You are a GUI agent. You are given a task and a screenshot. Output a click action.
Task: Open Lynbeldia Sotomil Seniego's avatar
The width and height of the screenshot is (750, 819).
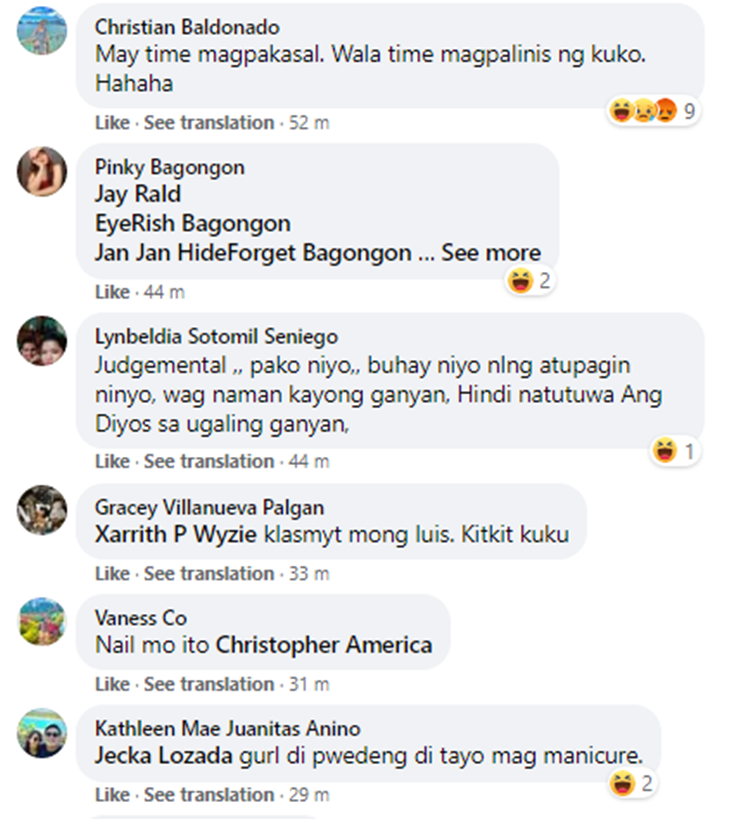tap(42, 341)
